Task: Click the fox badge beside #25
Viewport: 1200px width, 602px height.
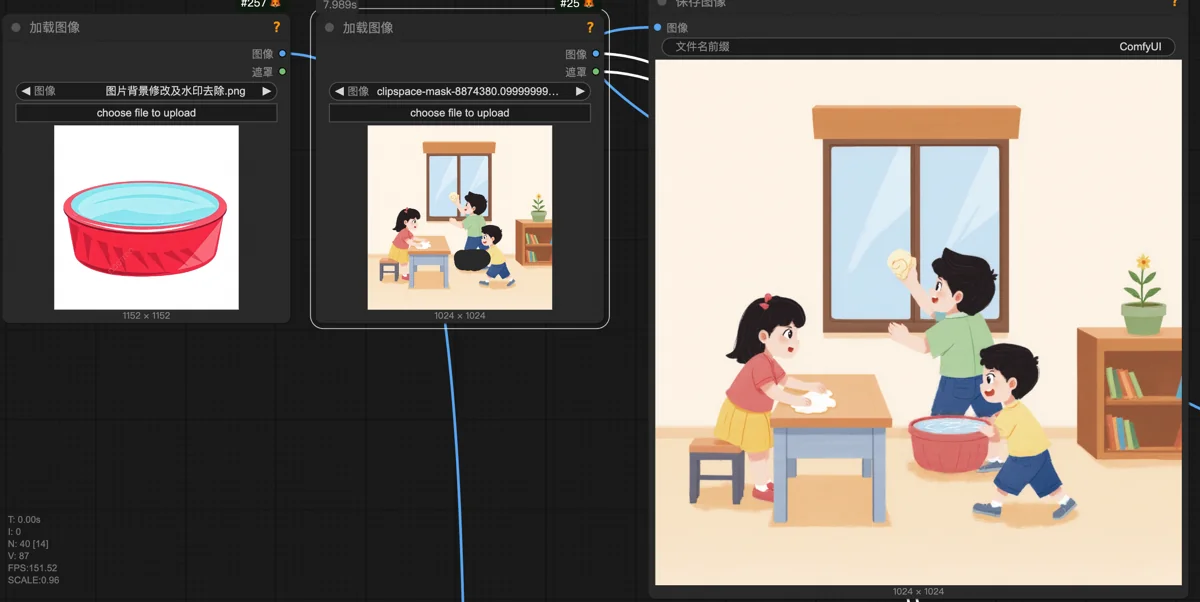Action: coord(589,4)
